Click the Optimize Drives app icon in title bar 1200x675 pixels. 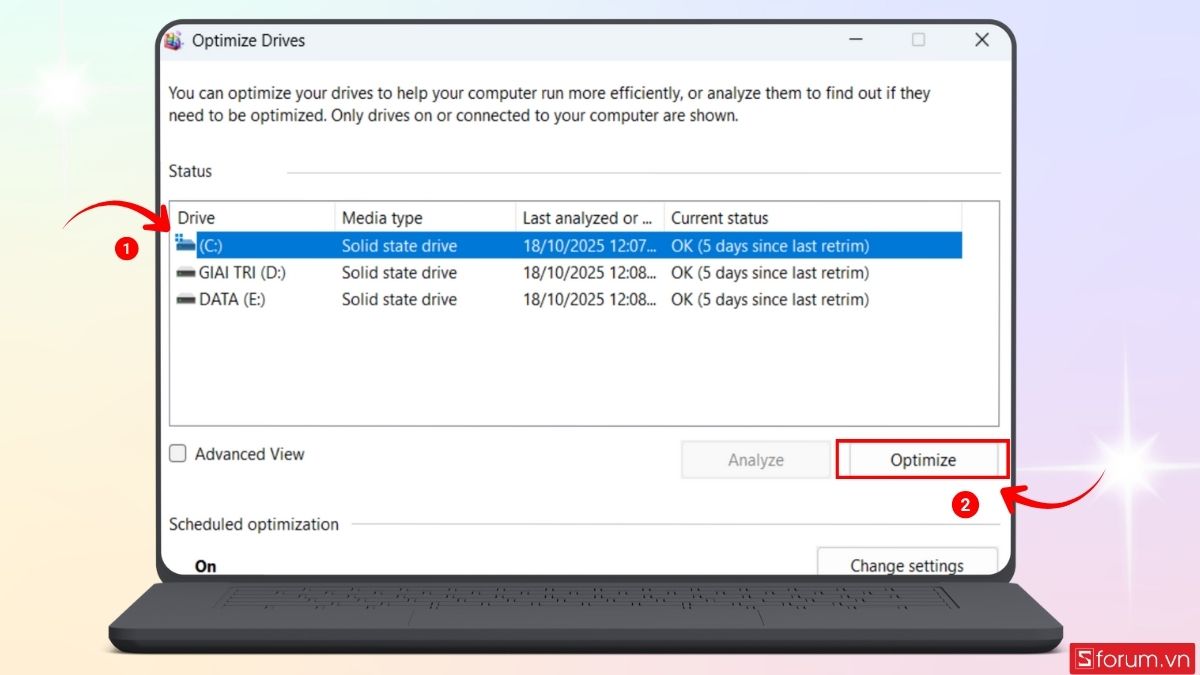174,41
